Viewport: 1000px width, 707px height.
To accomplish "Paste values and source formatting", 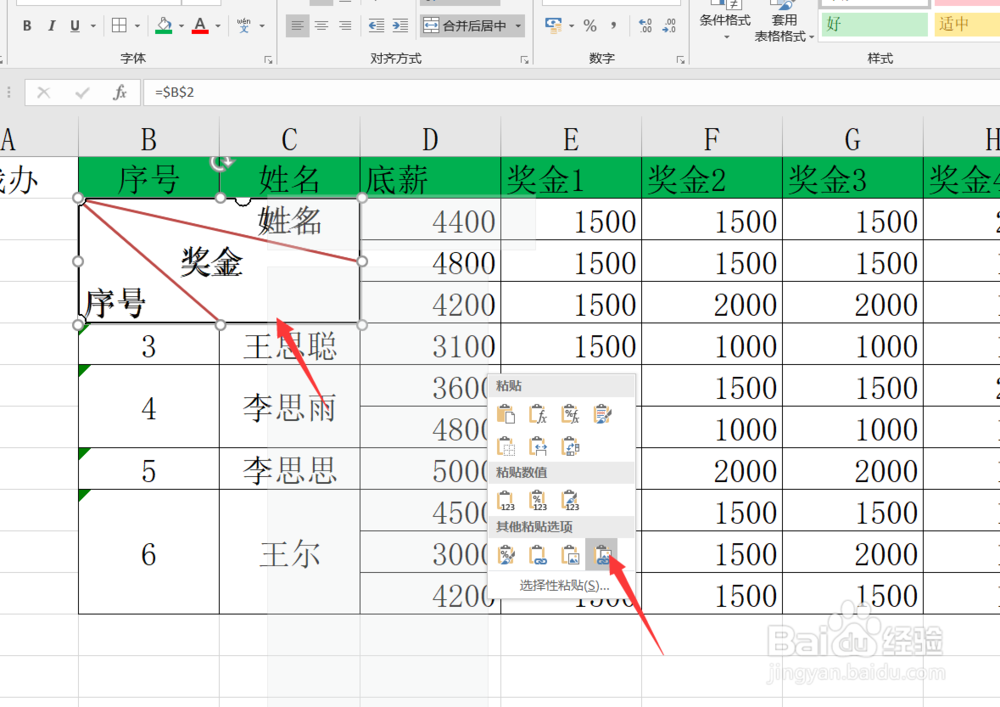I will pos(570,500).
